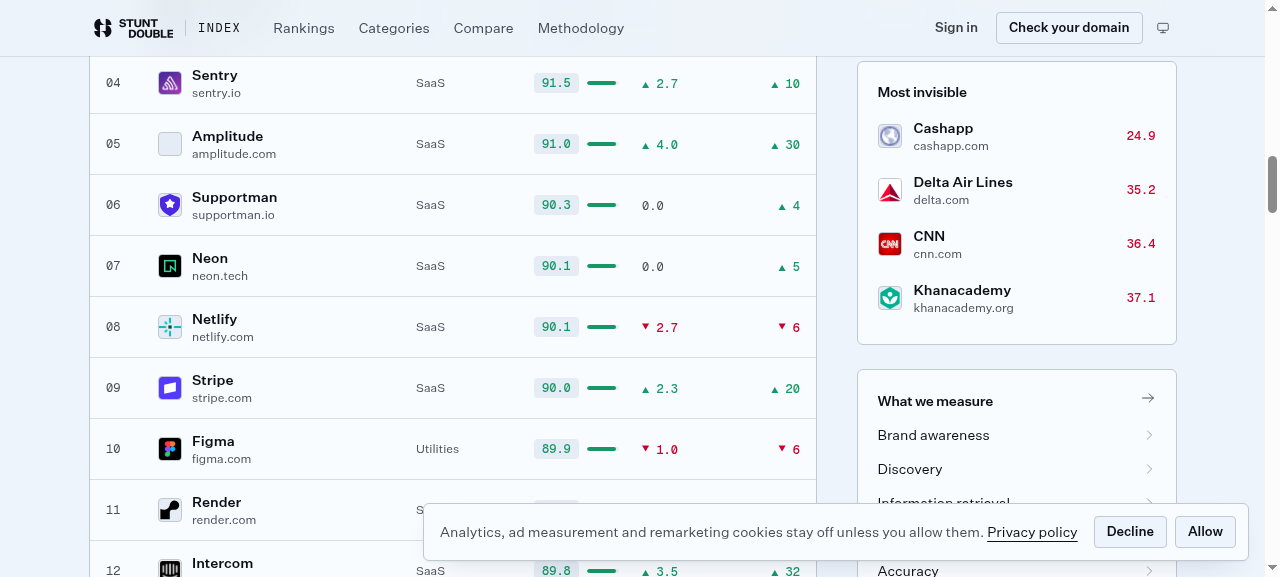Click the Intercom company name

point(222,563)
